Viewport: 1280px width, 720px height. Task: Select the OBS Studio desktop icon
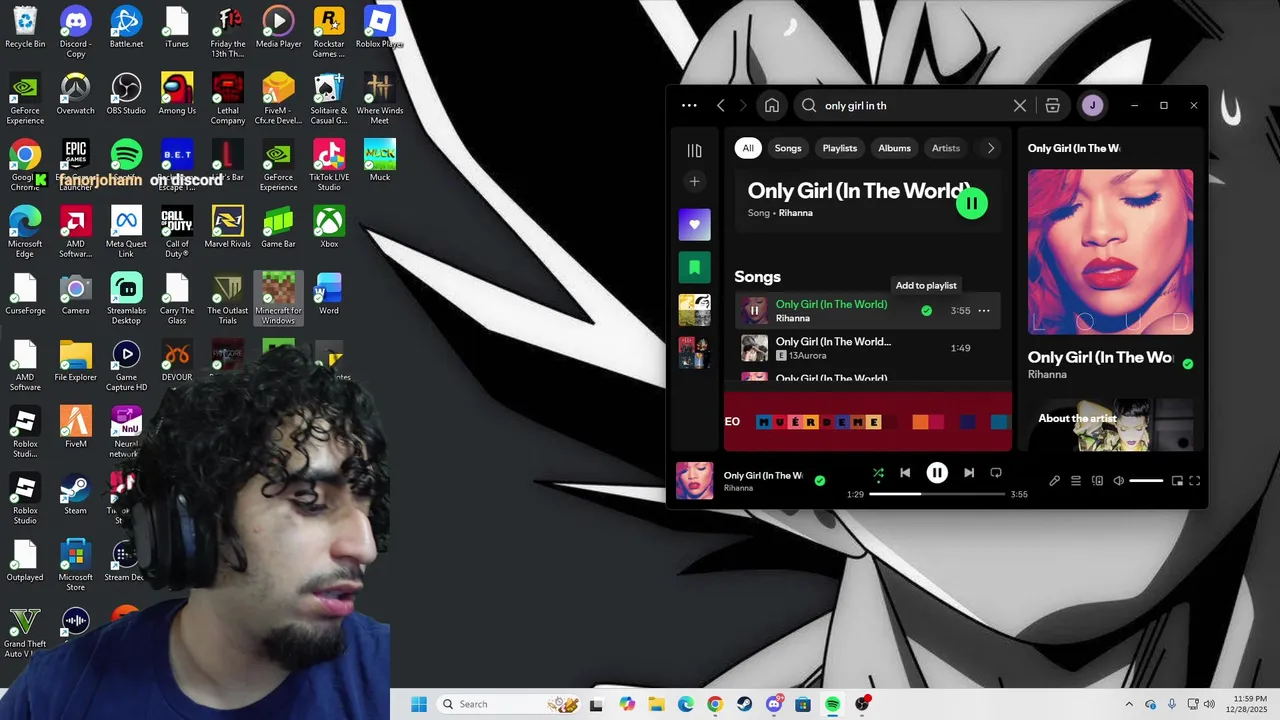coord(126,94)
